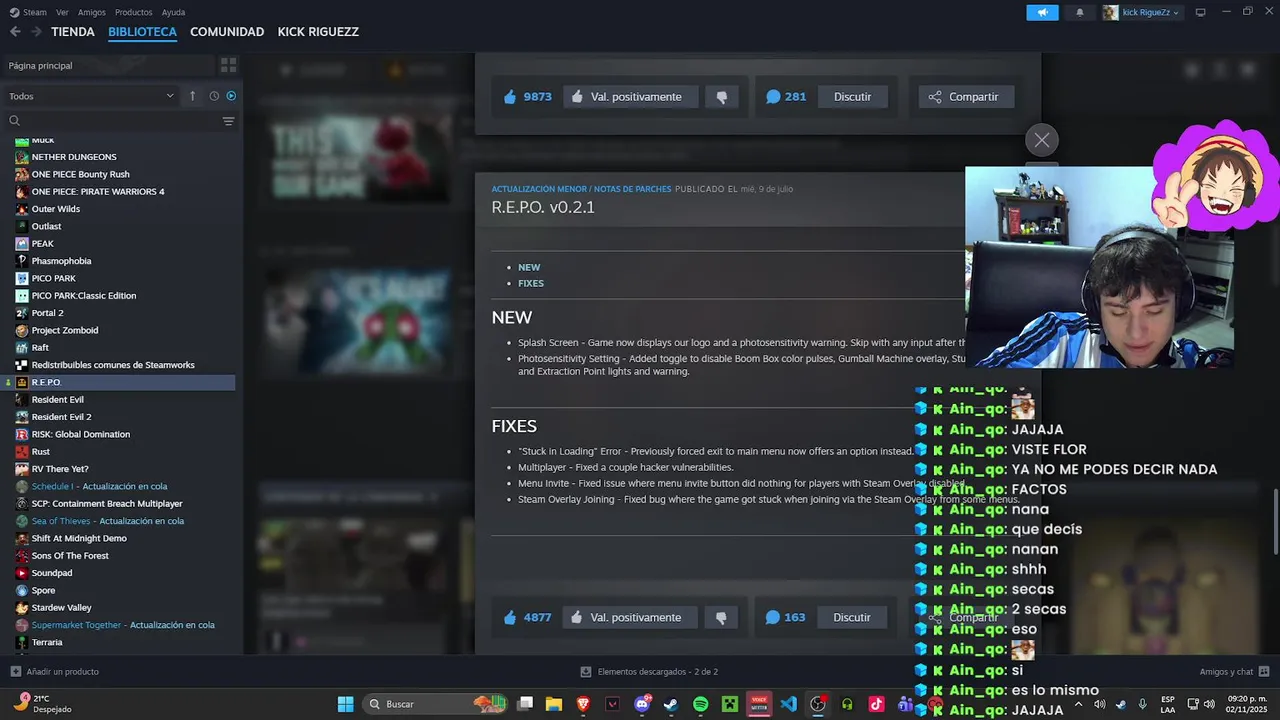Open library advanced filter options icon
1280x720 pixels.
(x=228, y=121)
